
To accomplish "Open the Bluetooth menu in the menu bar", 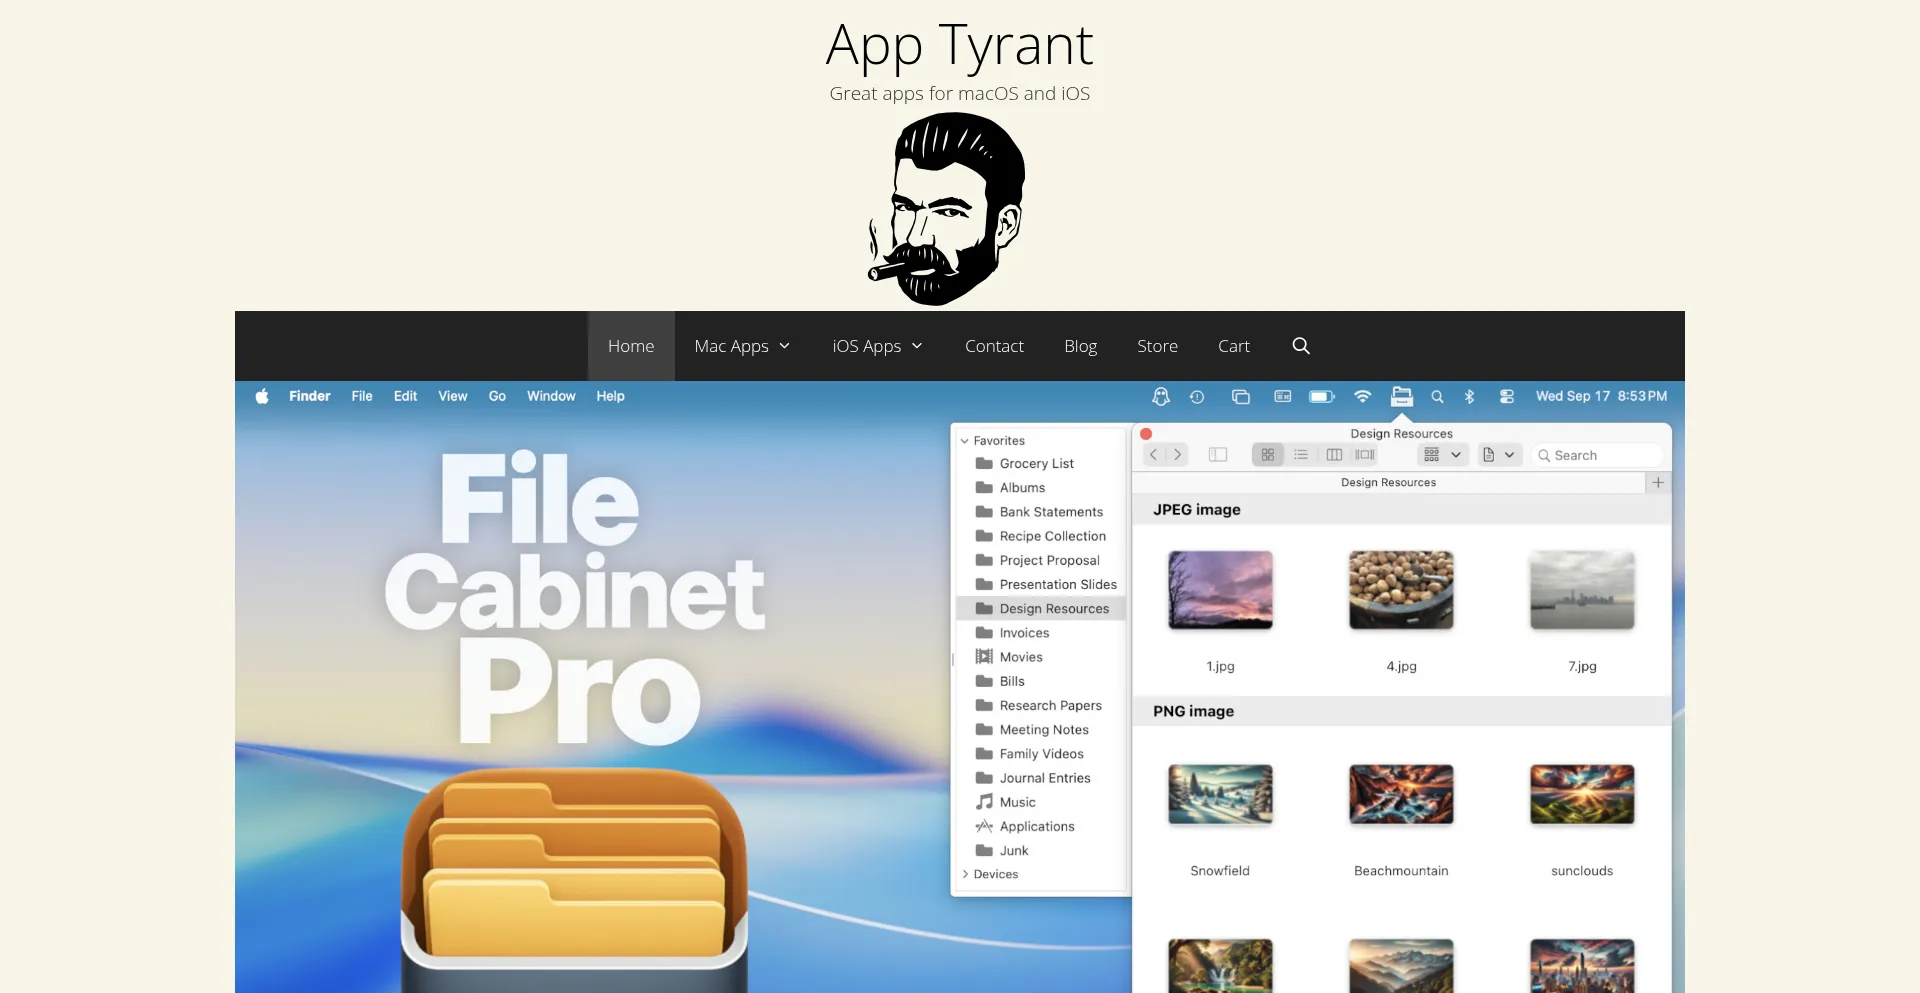I will pos(1469,396).
